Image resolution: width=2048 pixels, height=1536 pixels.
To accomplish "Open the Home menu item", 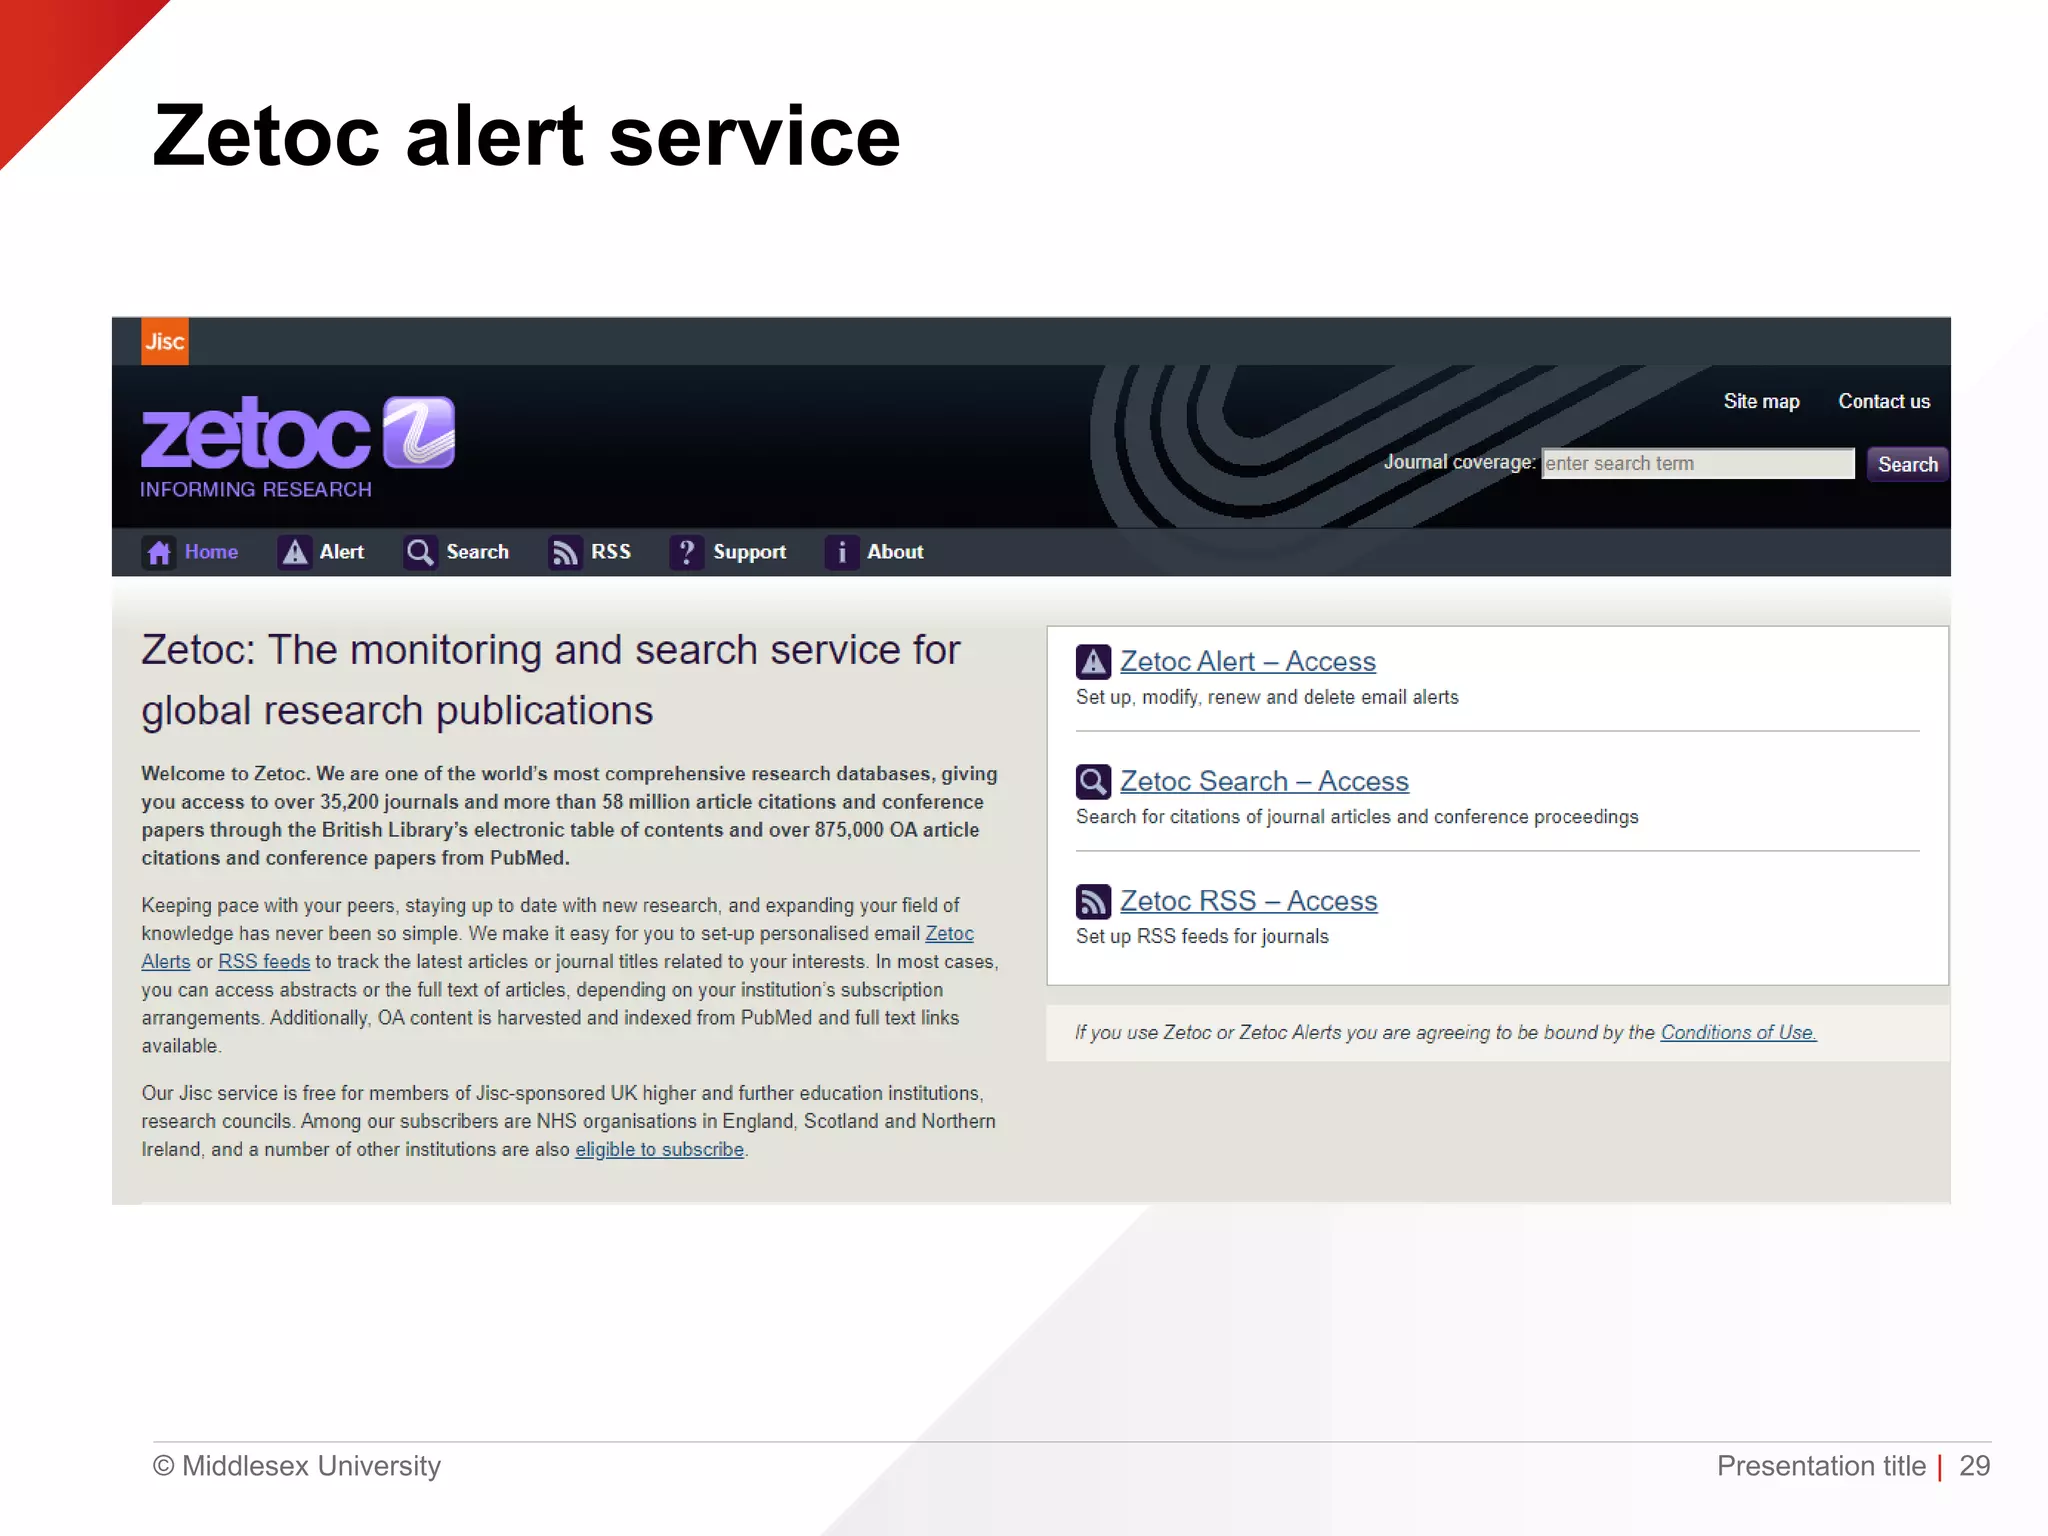I will (x=211, y=552).
